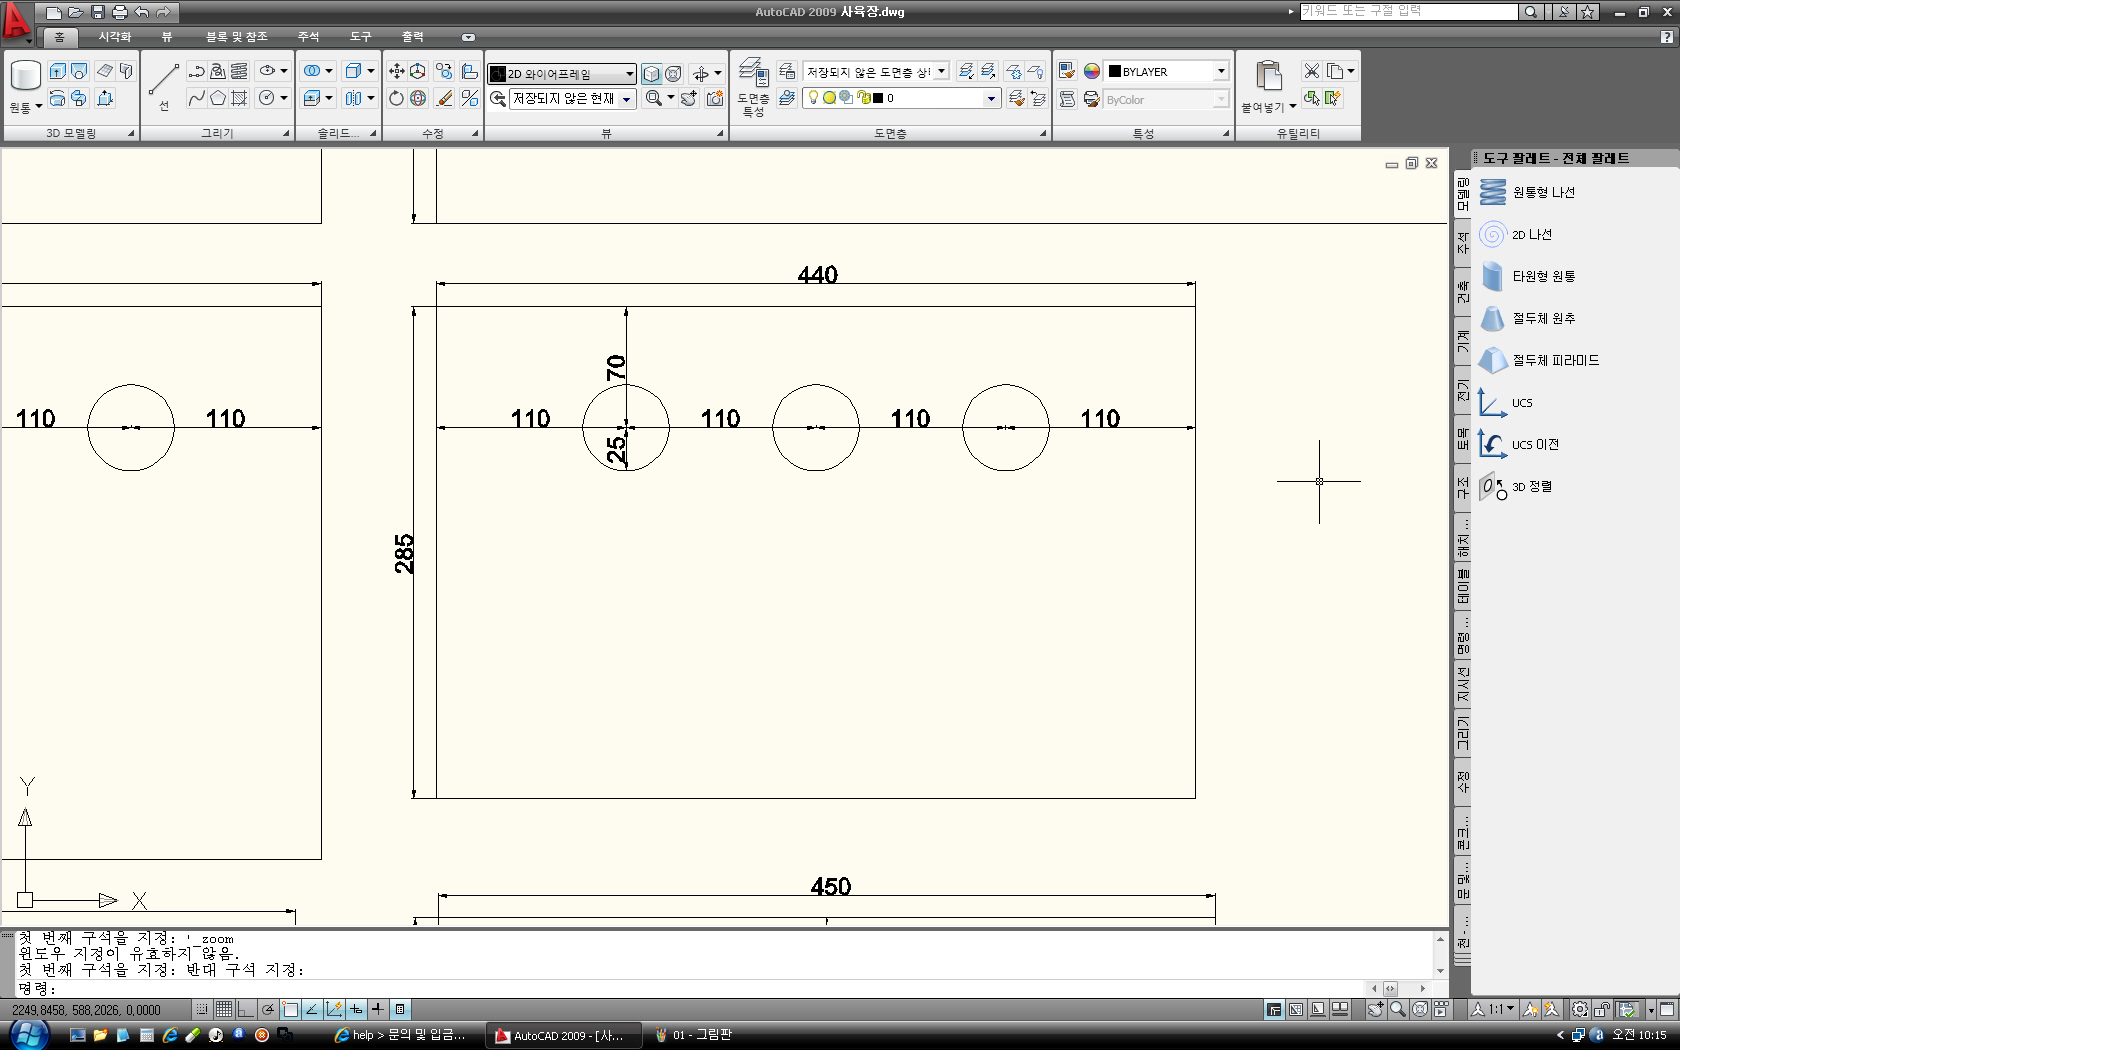Choose the Hatch drawing tool

point(239,98)
